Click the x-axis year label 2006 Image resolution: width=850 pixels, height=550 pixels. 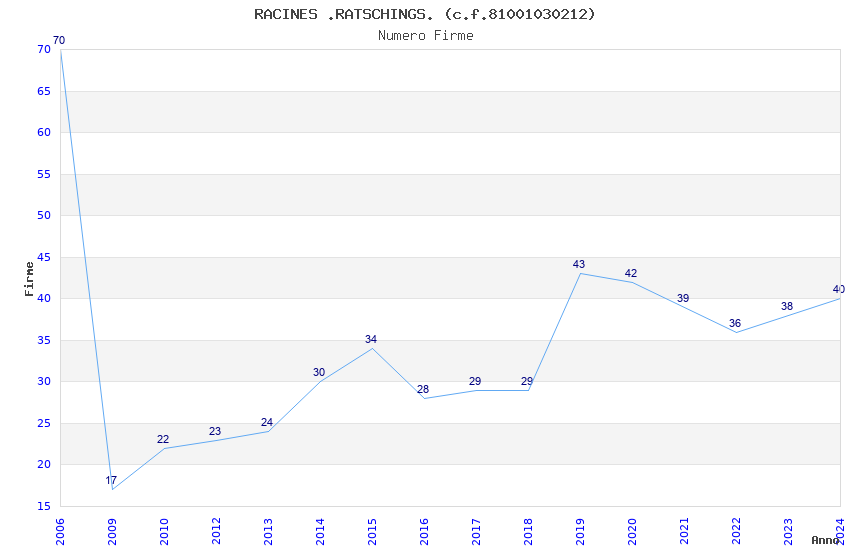tap(60, 532)
